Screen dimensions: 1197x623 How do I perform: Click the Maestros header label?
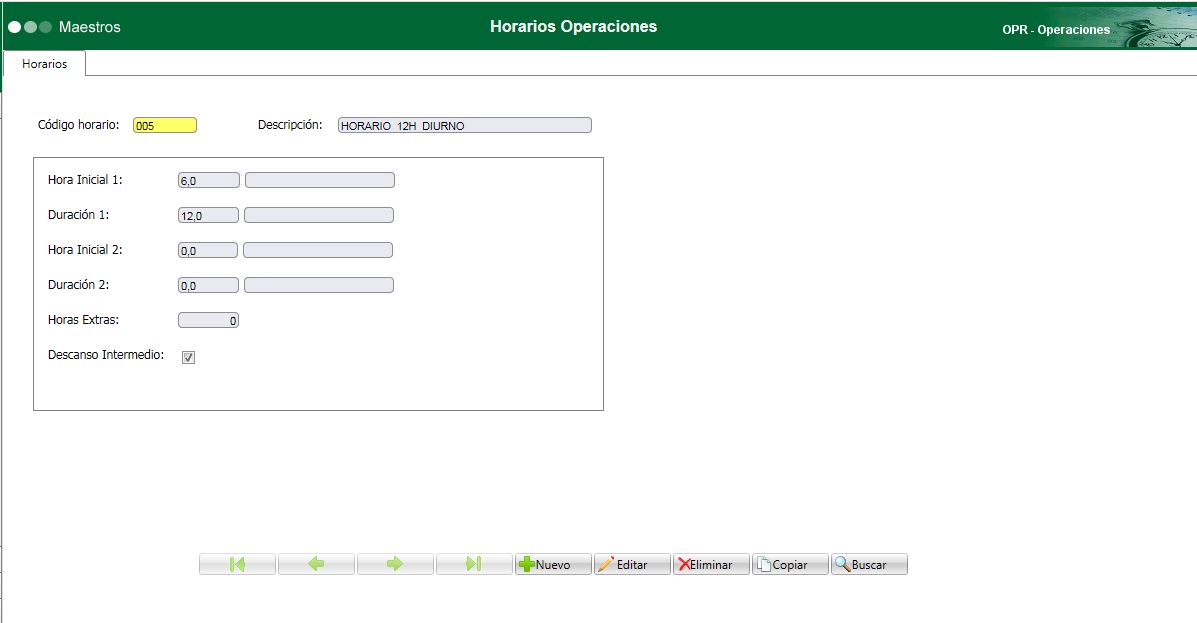point(89,27)
